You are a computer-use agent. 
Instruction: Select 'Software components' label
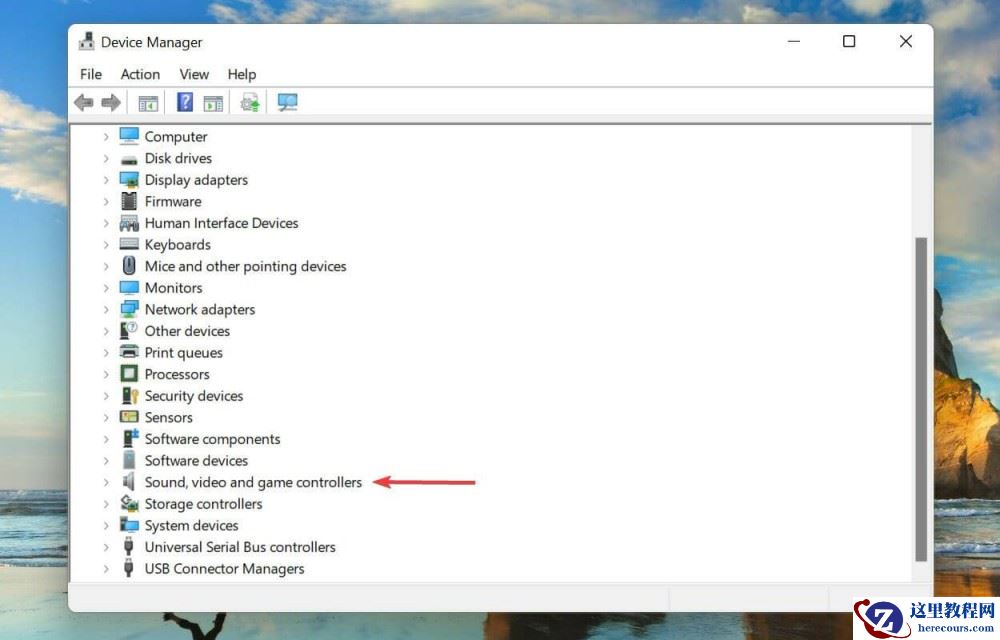pyautogui.click(x=212, y=439)
